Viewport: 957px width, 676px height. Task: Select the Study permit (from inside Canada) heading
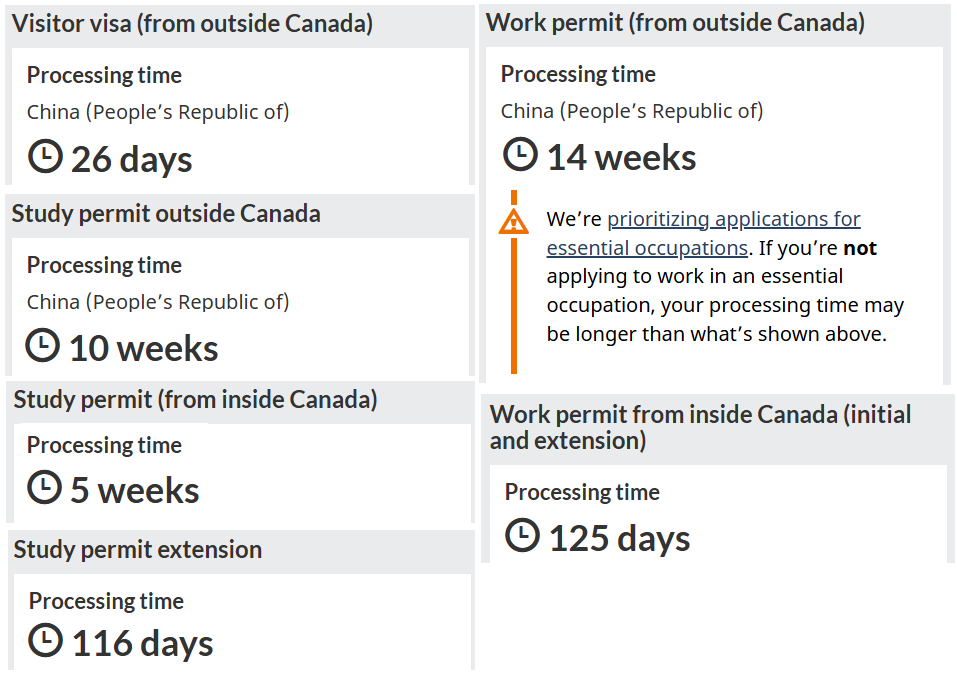coord(195,400)
